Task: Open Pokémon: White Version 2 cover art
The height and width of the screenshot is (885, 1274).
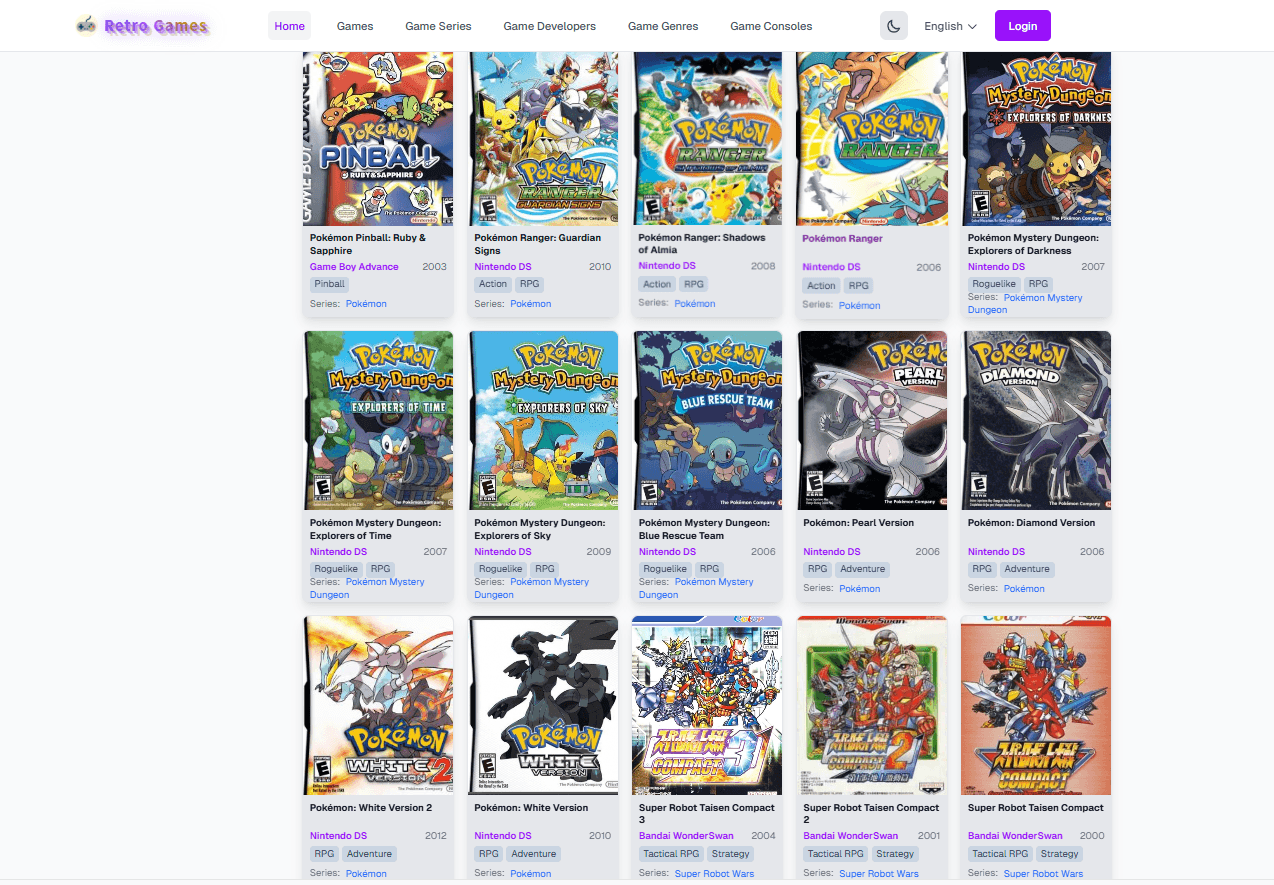Action: click(x=378, y=704)
